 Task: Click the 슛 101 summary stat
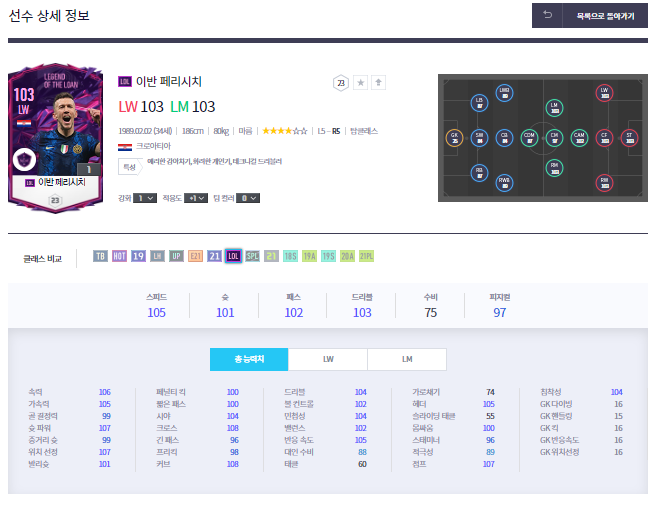(x=225, y=306)
